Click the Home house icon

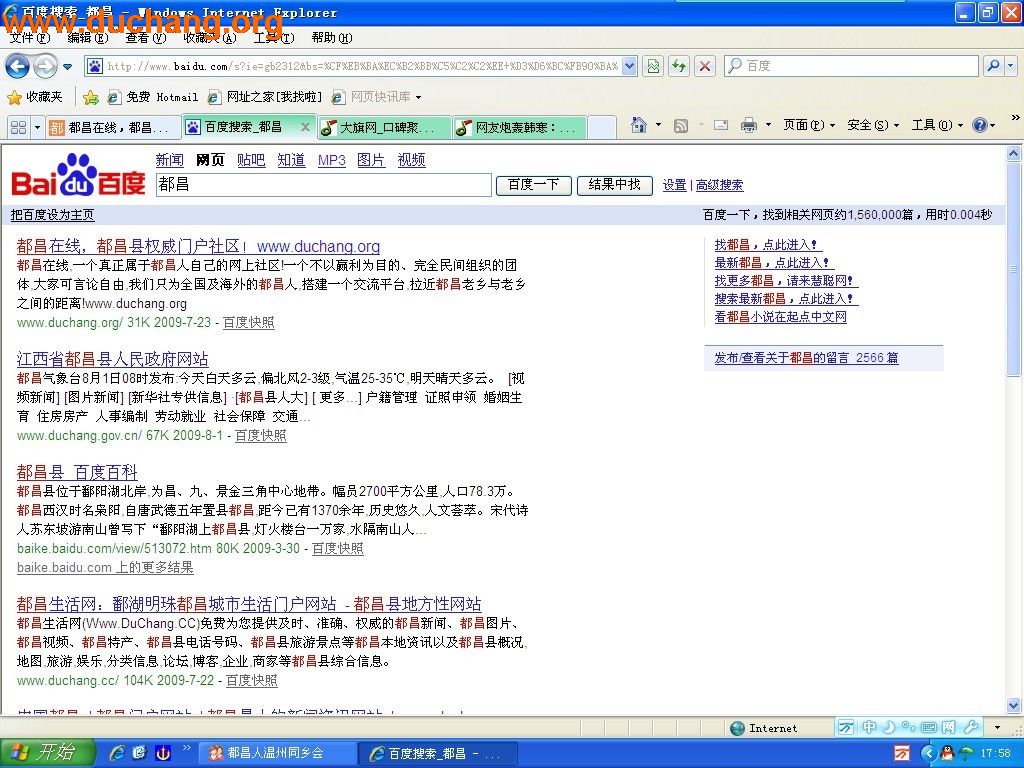(x=639, y=125)
